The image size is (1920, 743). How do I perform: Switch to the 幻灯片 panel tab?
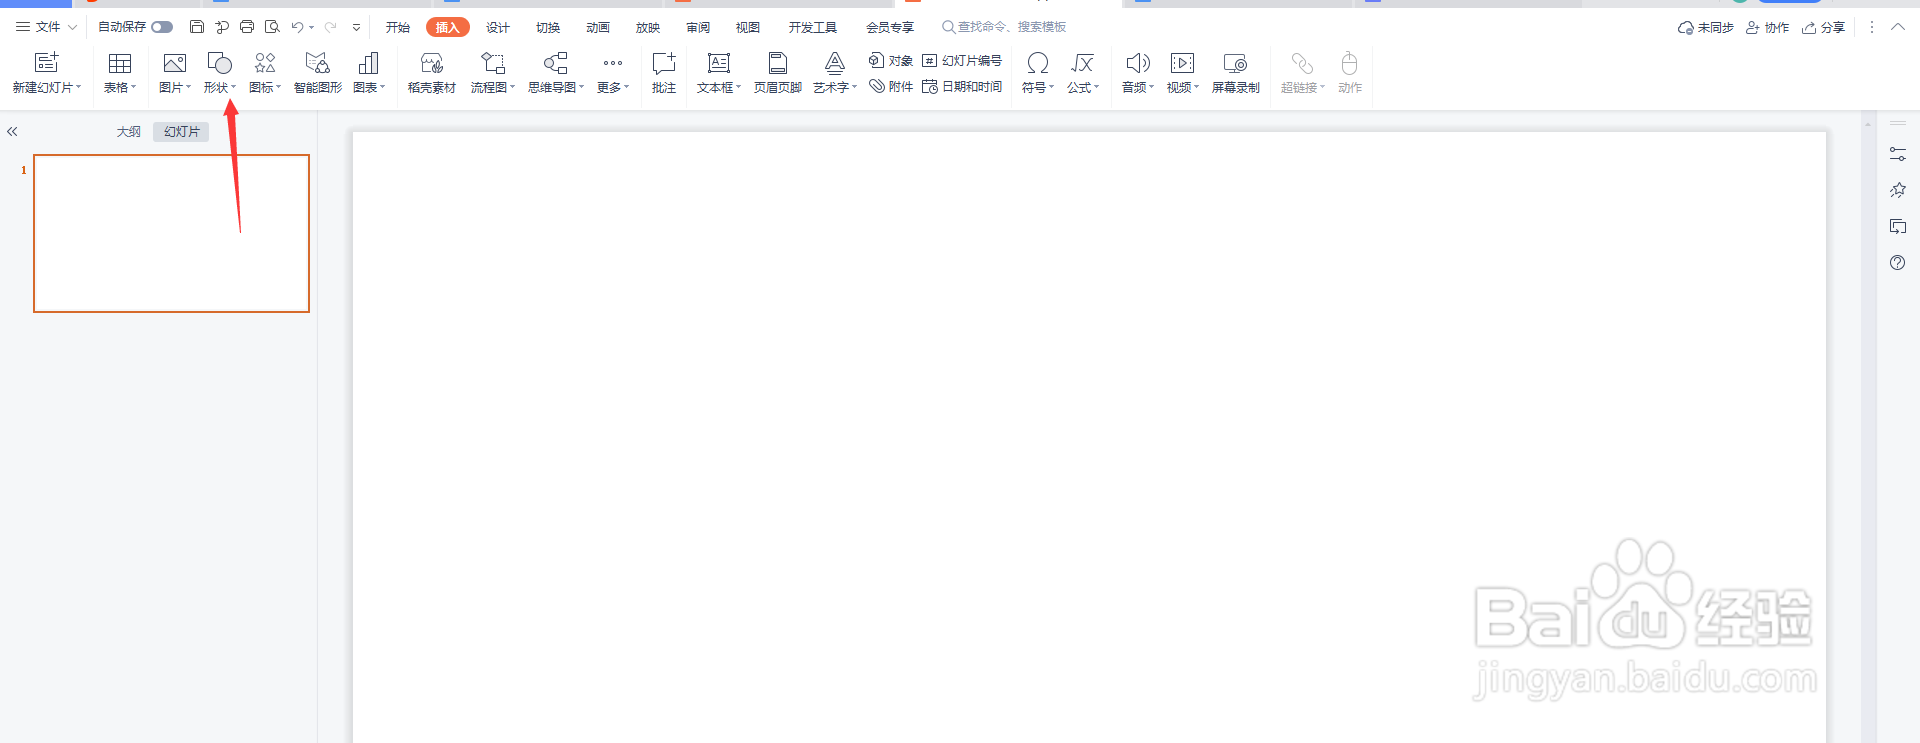[x=181, y=132]
